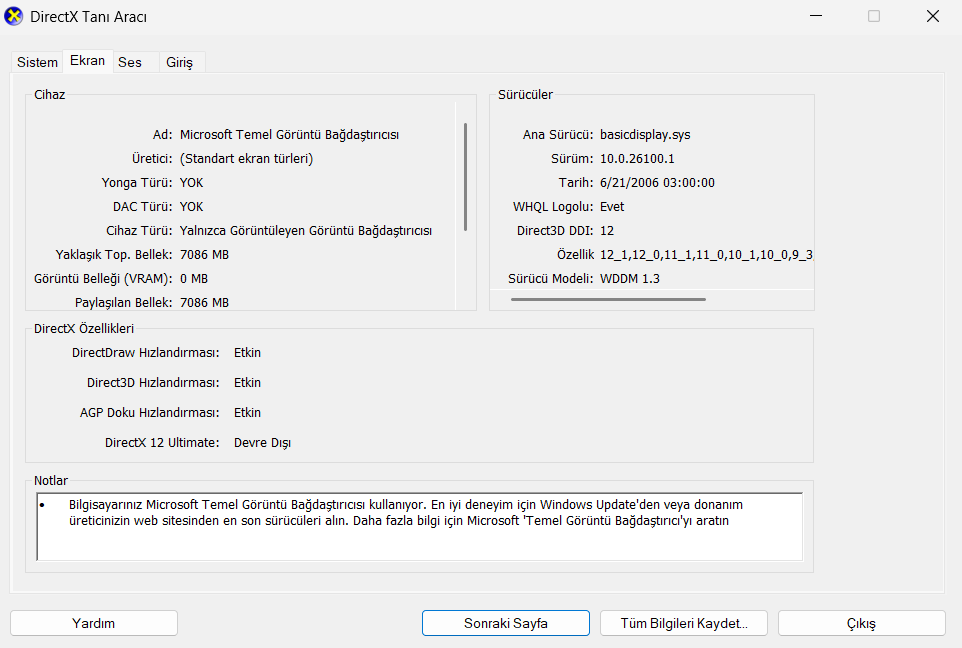The image size is (962, 648).
Task: Click the Görüntü Belleği (VRAM) label
Action: point(103,279)
